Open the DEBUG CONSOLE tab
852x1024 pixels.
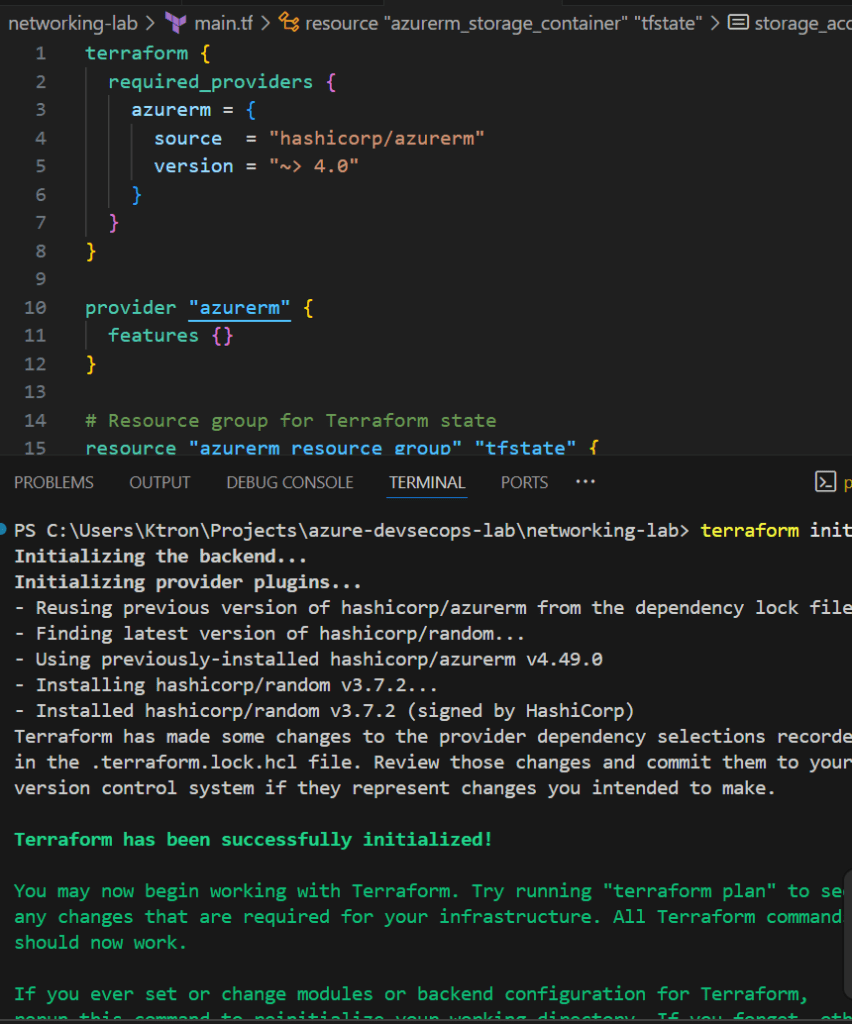[x=289, y=482]
